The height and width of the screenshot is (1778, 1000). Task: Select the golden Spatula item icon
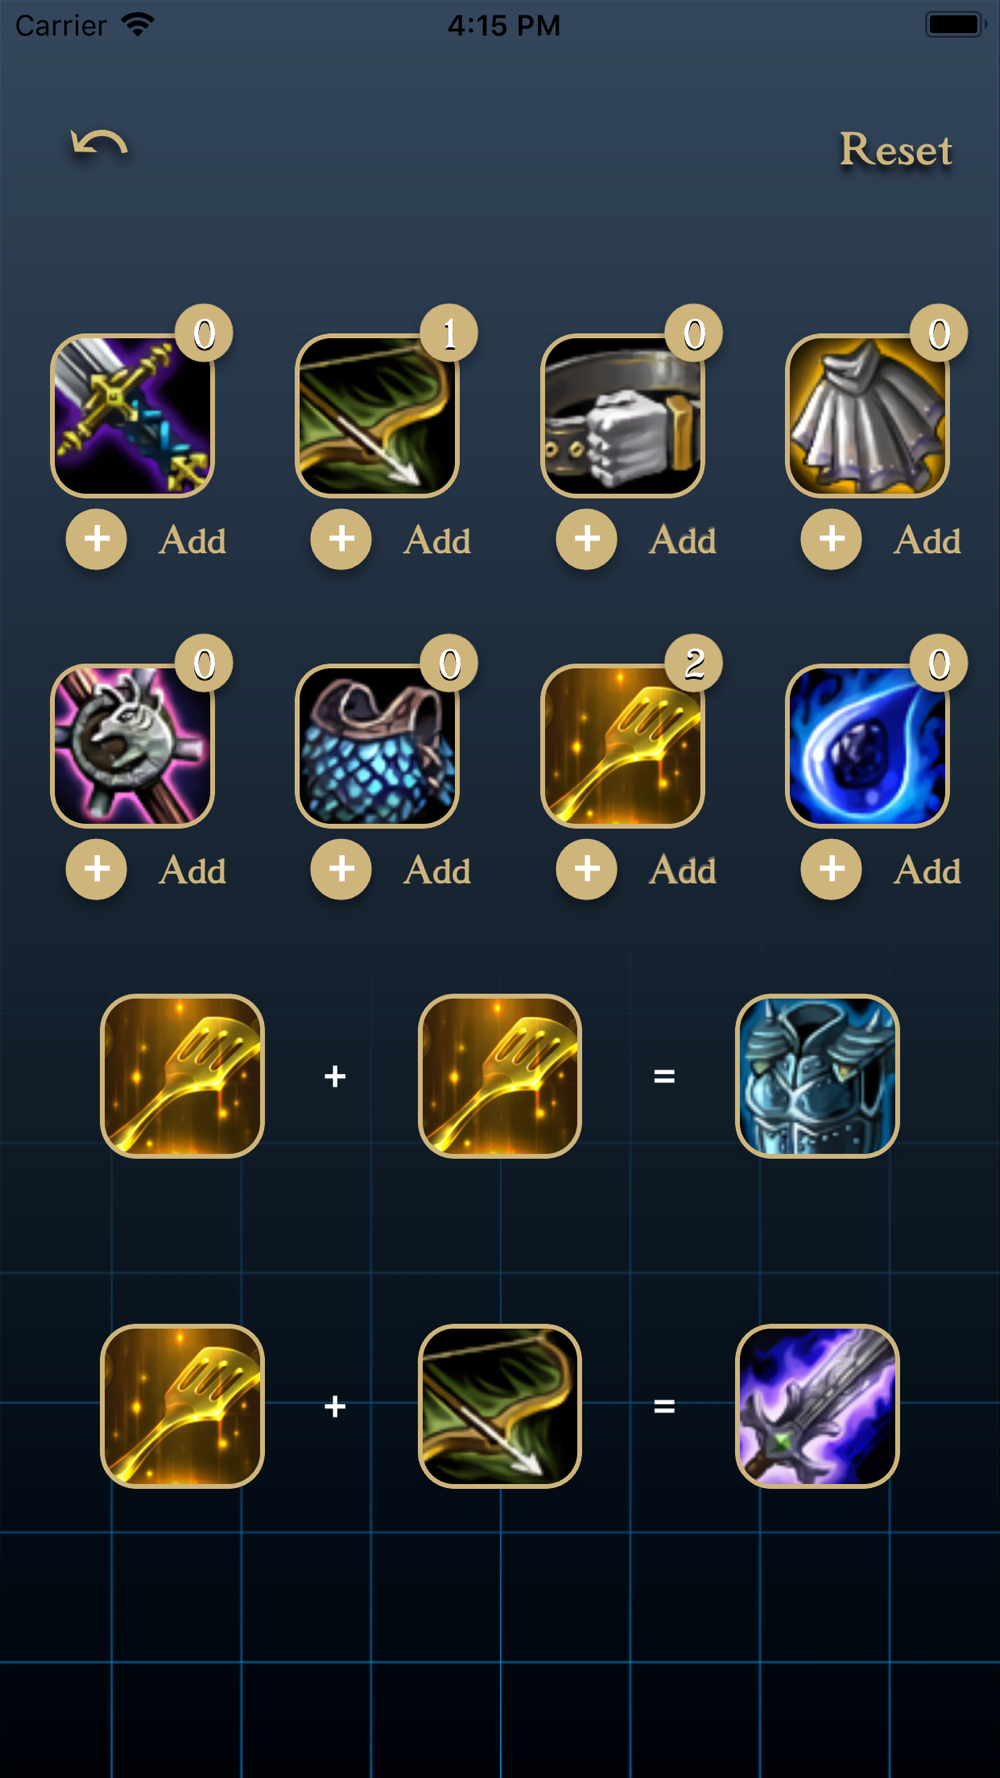pos(623,746)
